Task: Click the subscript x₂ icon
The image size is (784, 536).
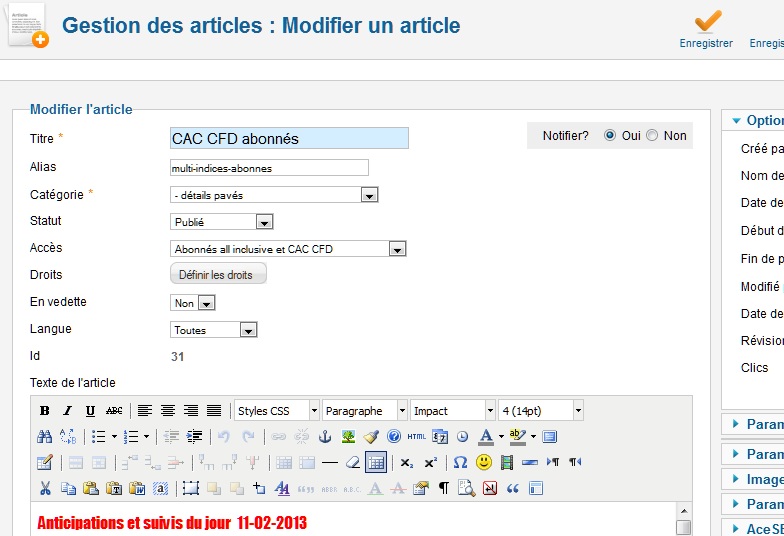Action: coord(406,462)
